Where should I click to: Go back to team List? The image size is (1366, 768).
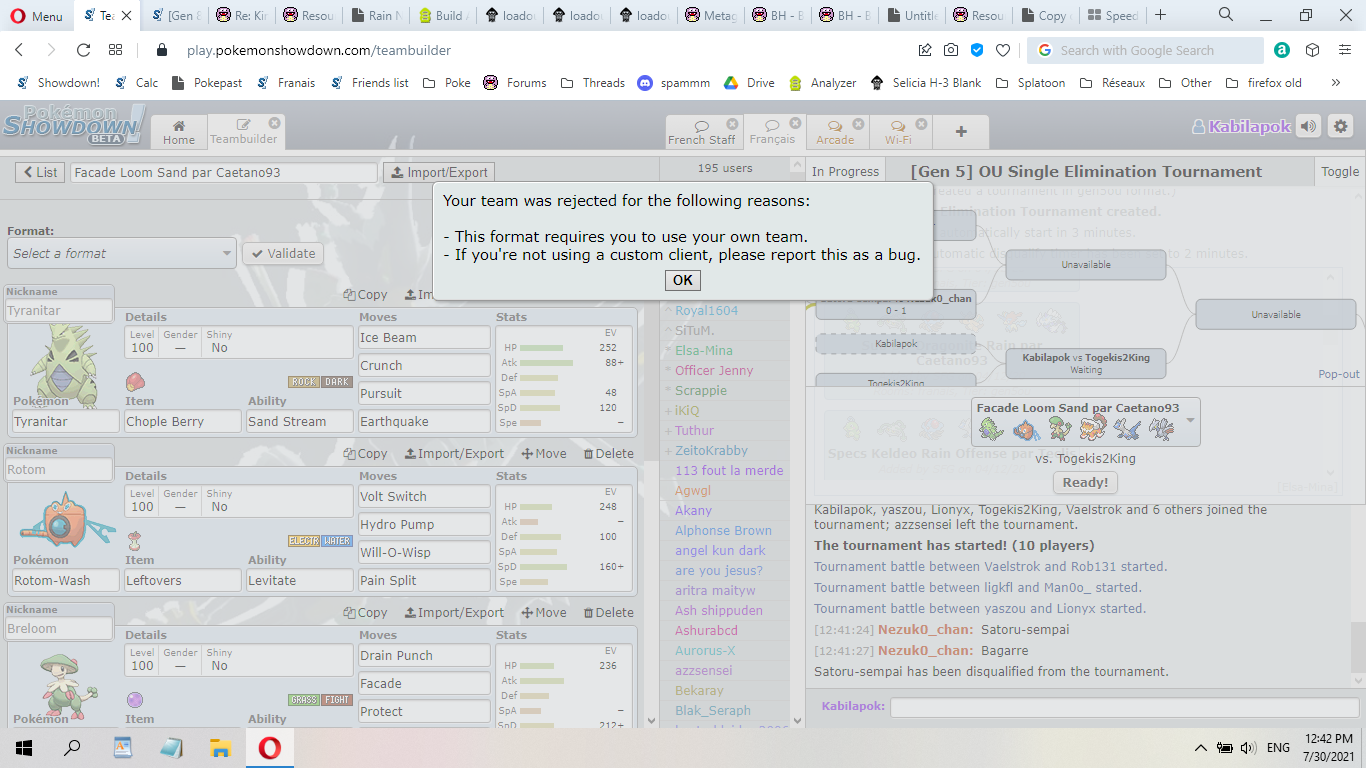40,172
